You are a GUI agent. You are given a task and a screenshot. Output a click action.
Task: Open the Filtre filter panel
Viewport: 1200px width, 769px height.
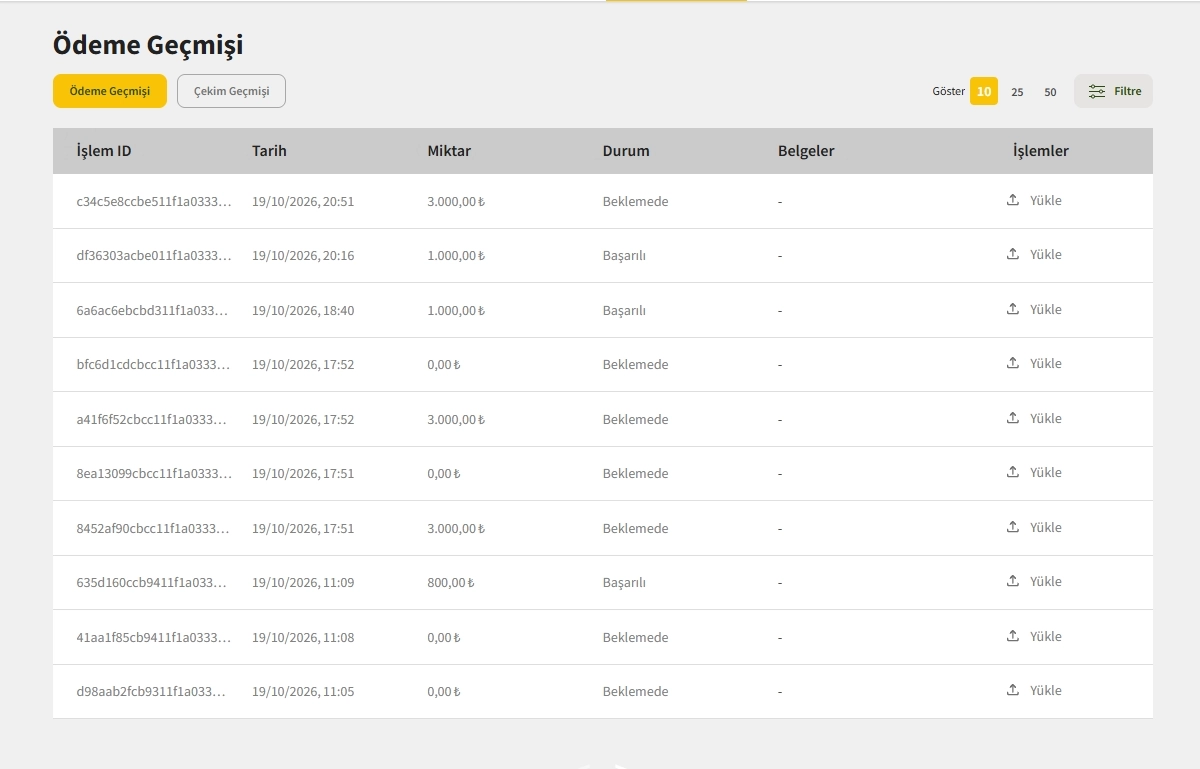1113,91
